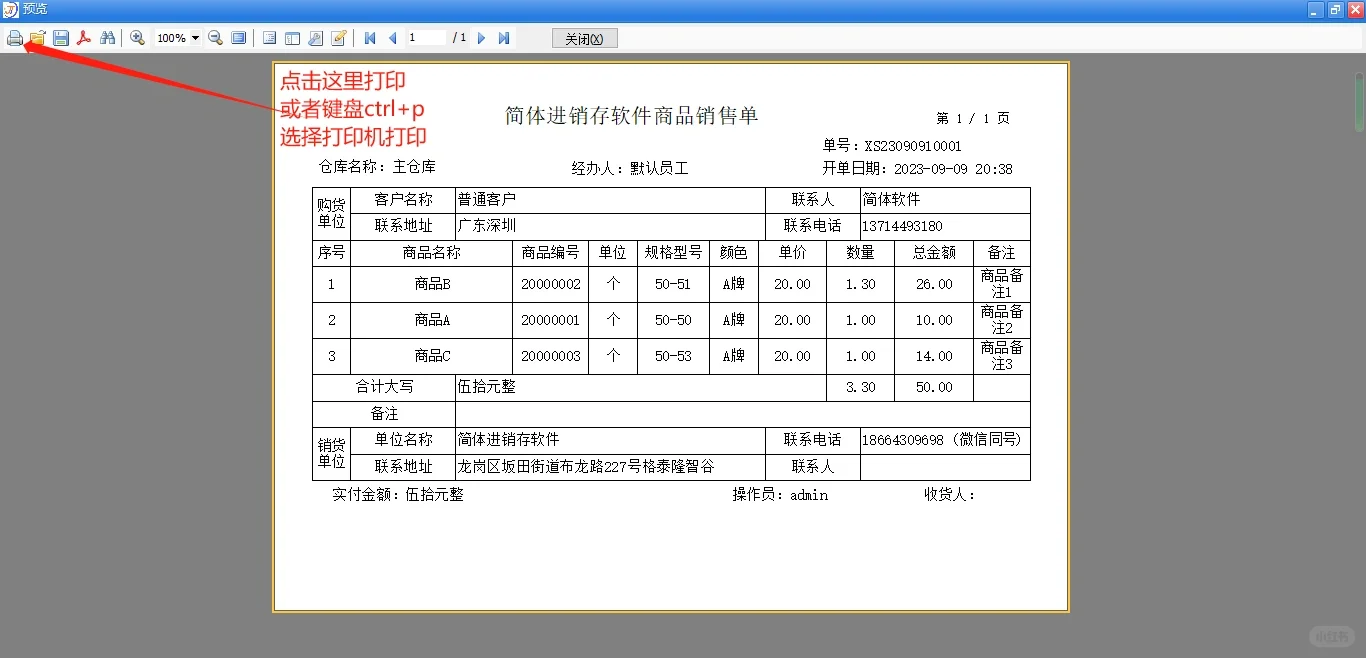
Task: Open the page thumbnails panel icon
Action: tap(291, 38)
